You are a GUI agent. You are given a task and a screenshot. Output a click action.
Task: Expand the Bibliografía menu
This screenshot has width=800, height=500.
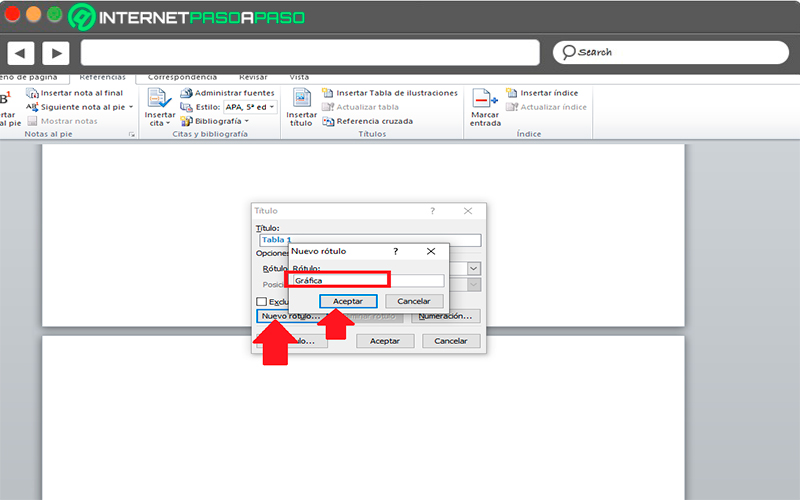click(215, 121)
